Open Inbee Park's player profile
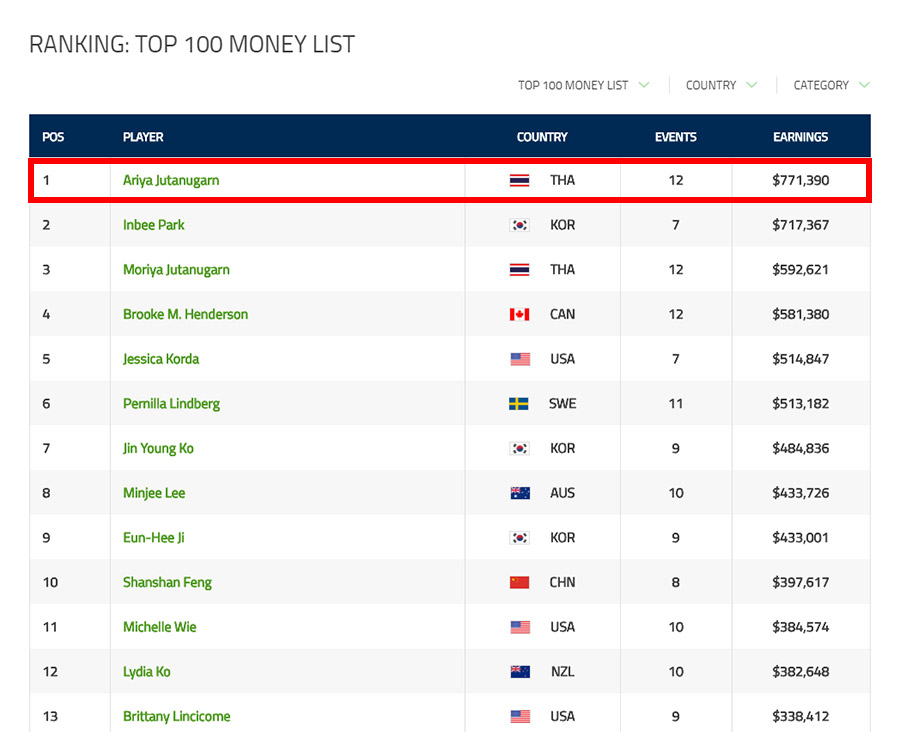This screenshot has width=900, height=732. click(x=154, y=225)
